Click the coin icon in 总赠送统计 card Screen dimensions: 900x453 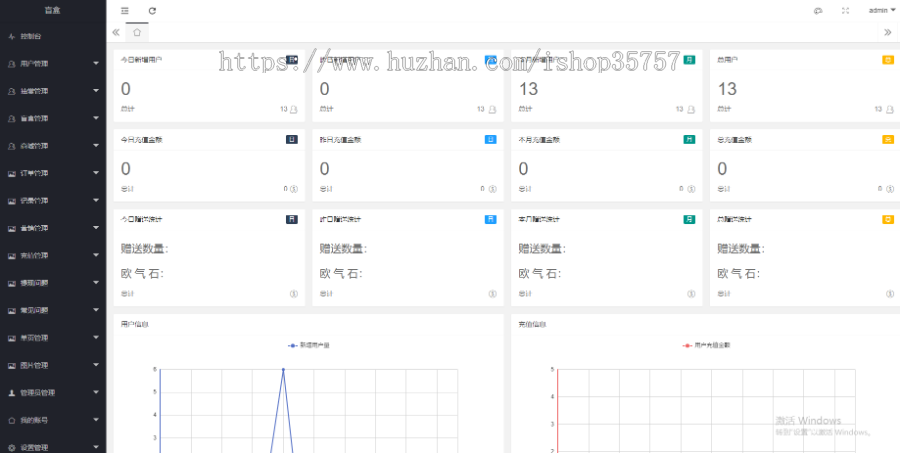(890, 294)
